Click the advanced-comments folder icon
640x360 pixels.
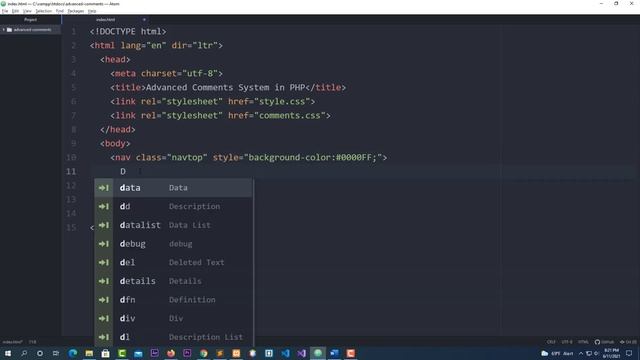[9, 30]
